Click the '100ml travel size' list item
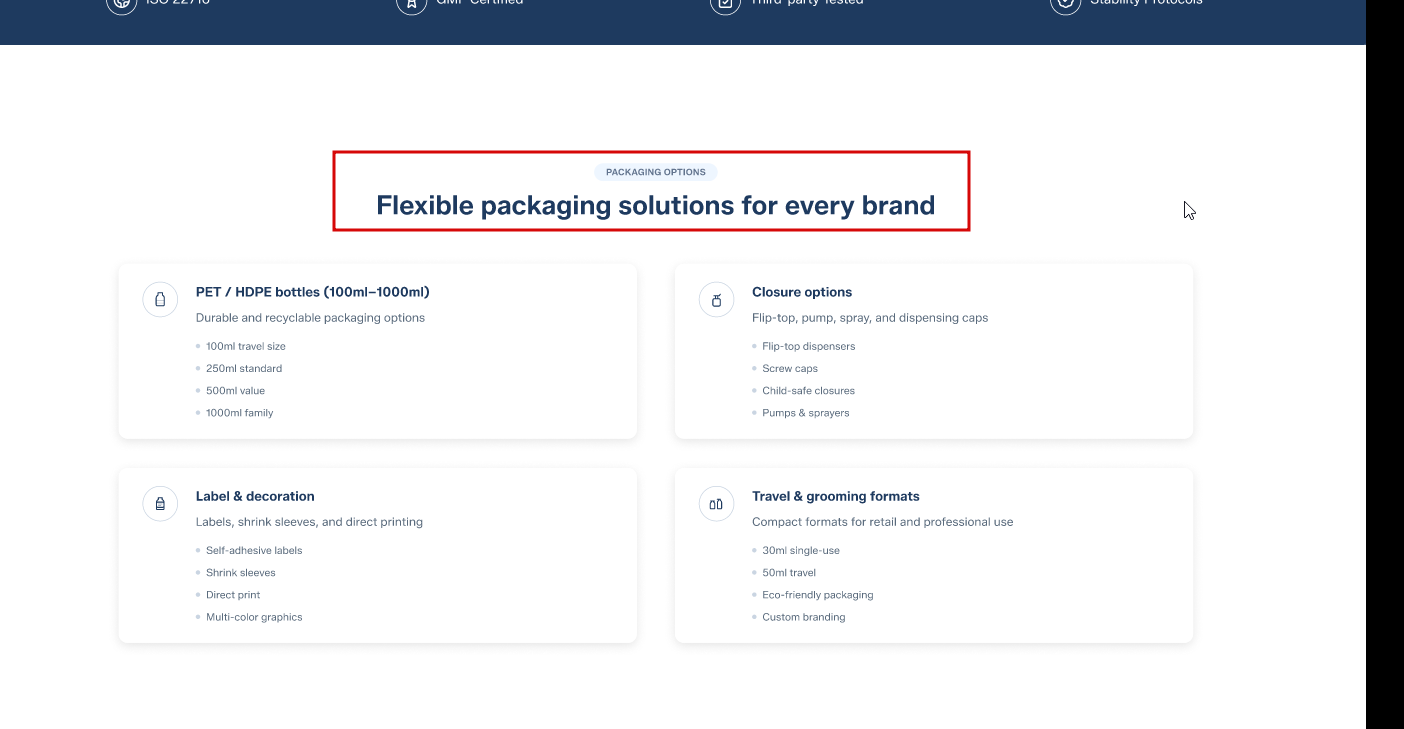Screen dimensions: 1404x729 tap(245, 346)
